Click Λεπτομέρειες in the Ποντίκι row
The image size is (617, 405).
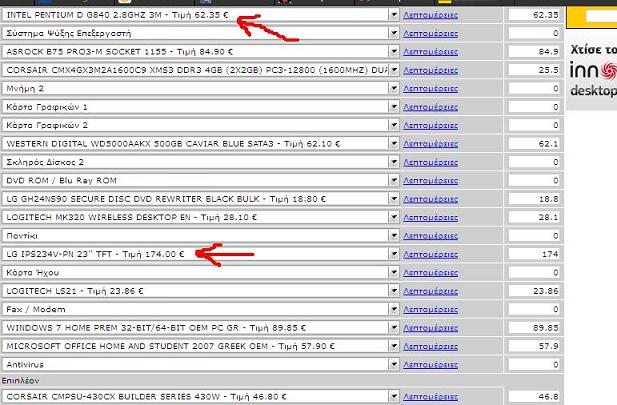click(430, 236)
